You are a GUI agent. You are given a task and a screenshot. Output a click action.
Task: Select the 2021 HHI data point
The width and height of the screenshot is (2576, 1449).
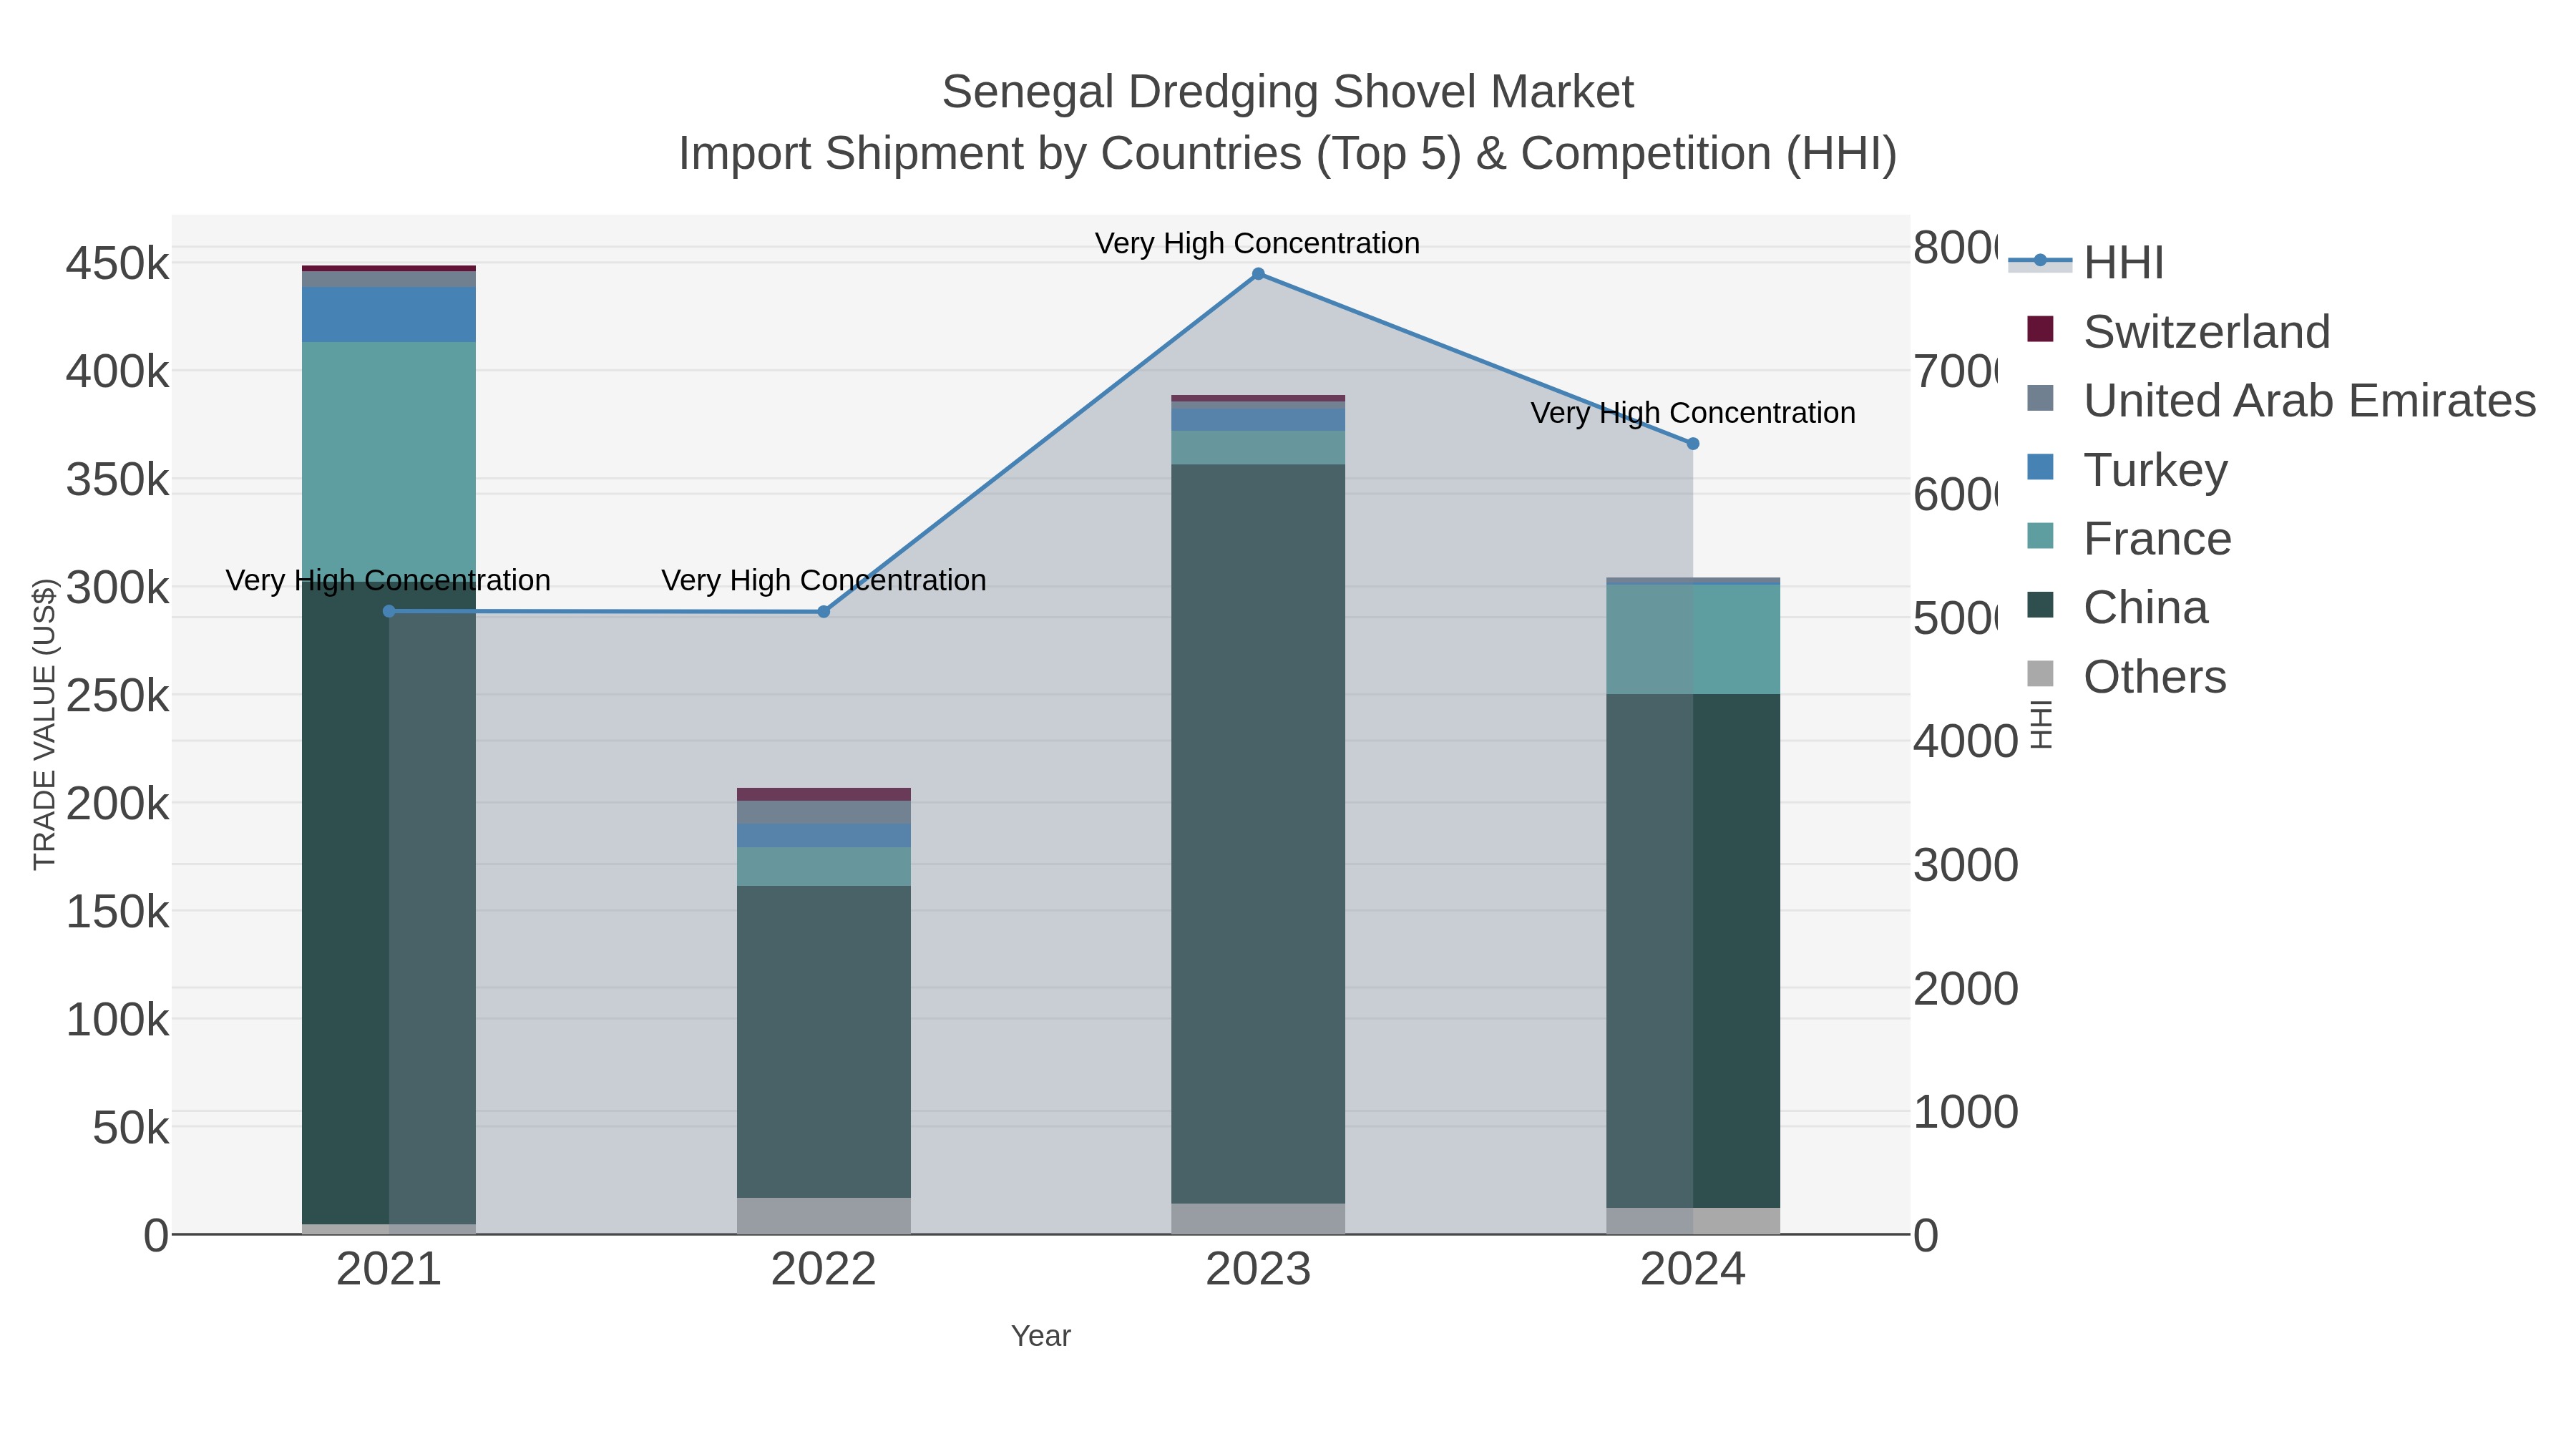tap(389, 611)
